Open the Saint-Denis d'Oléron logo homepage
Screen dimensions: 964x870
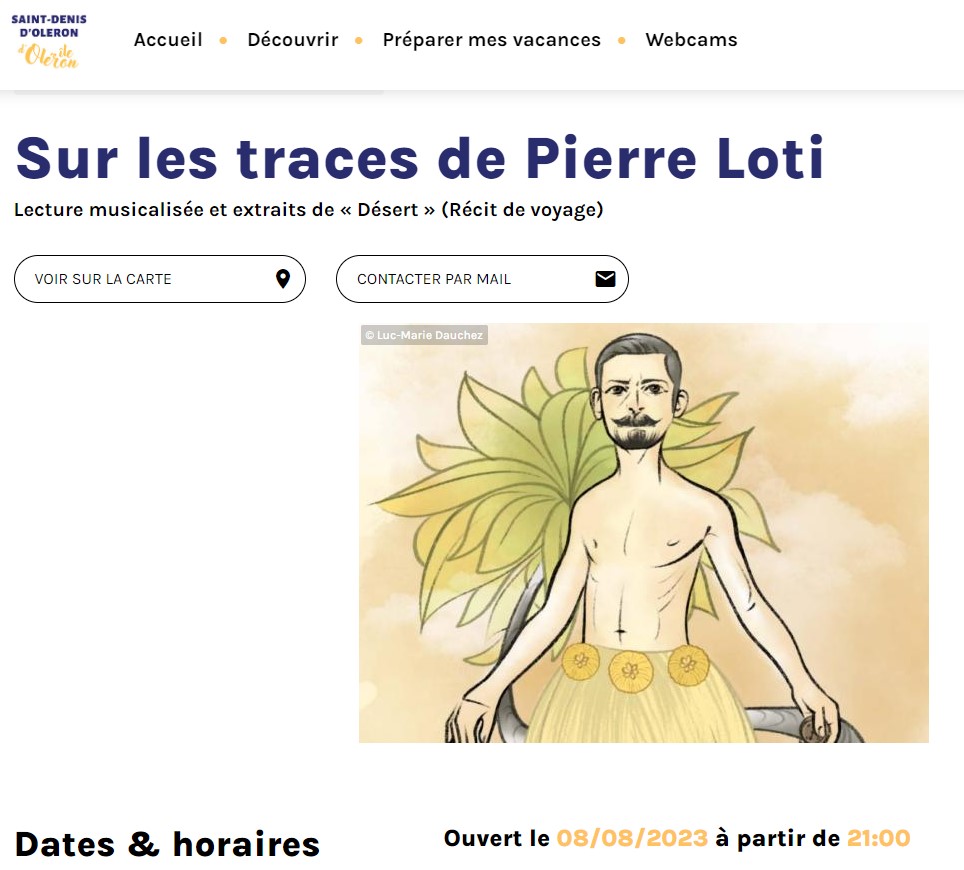click(49, 41)
